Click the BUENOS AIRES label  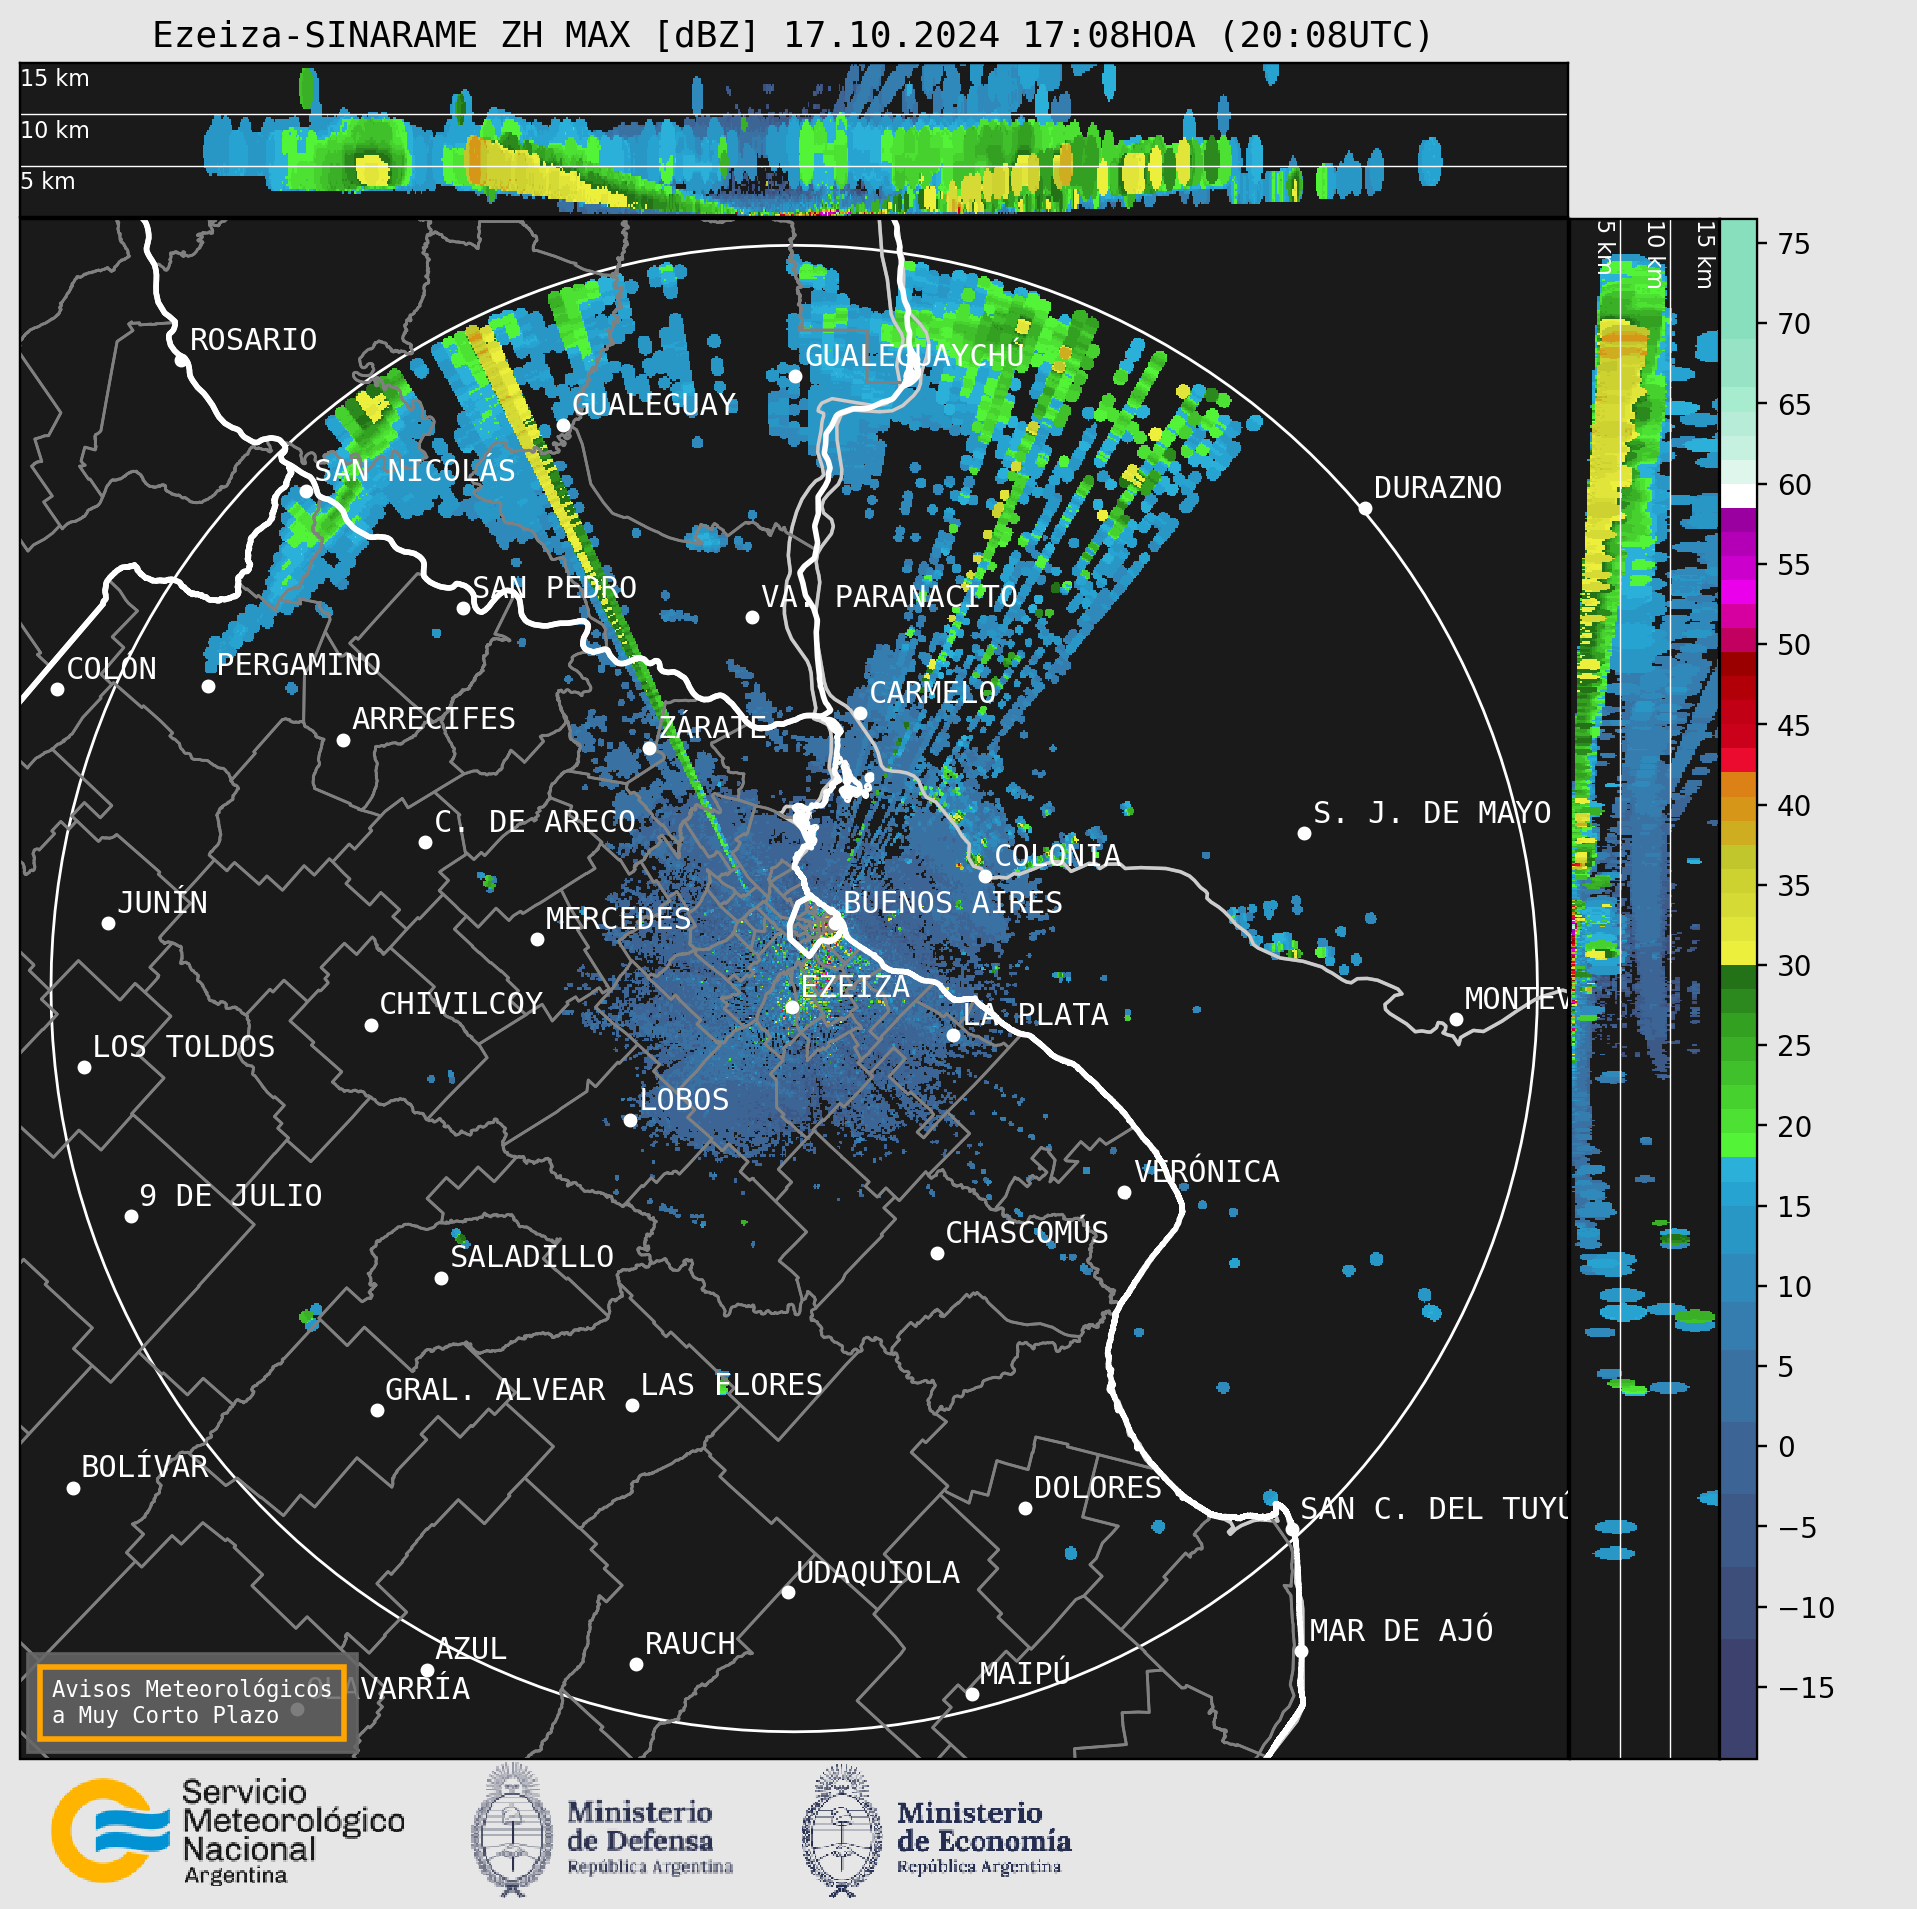coord(953,903)
